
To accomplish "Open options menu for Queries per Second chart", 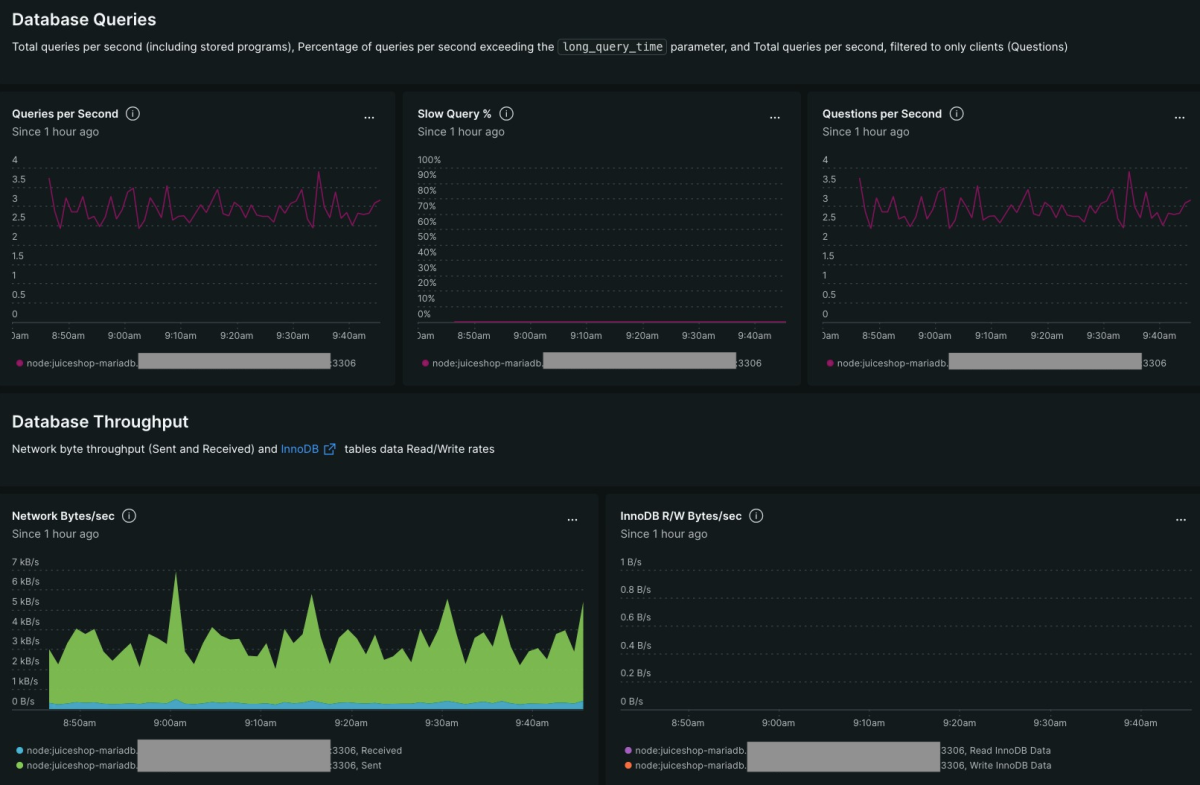I will (x=369, y=118).
